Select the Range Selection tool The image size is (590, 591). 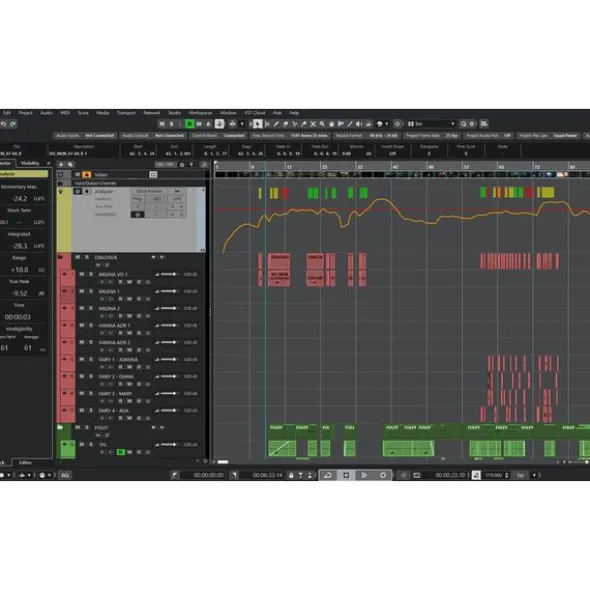(x=267, y=124)
